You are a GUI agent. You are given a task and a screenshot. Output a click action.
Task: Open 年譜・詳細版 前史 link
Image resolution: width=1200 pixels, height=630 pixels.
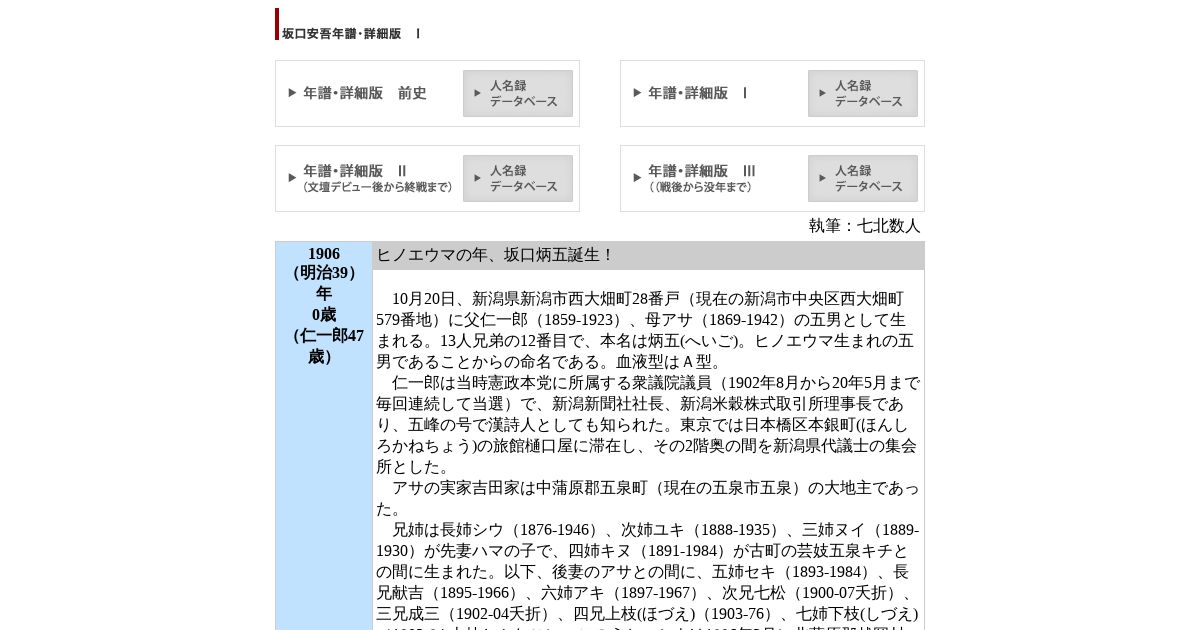coord(365,93)
